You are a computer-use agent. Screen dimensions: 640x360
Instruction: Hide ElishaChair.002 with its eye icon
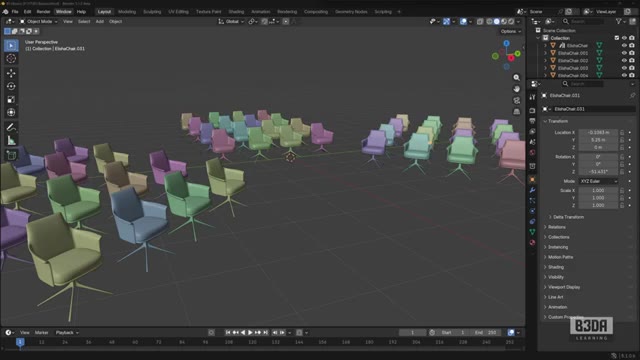tap(624, 60)
